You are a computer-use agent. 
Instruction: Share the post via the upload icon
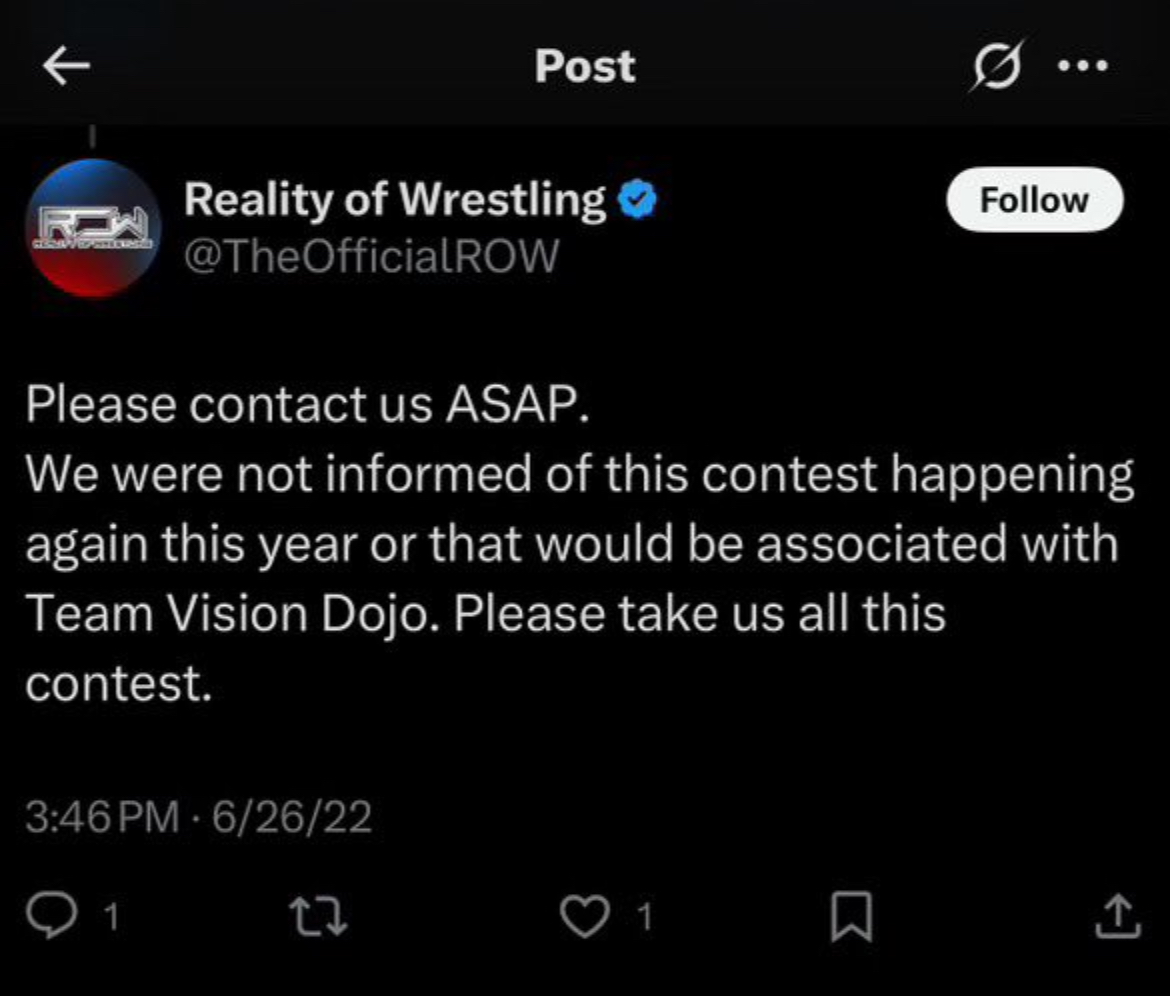[1119, 916]
